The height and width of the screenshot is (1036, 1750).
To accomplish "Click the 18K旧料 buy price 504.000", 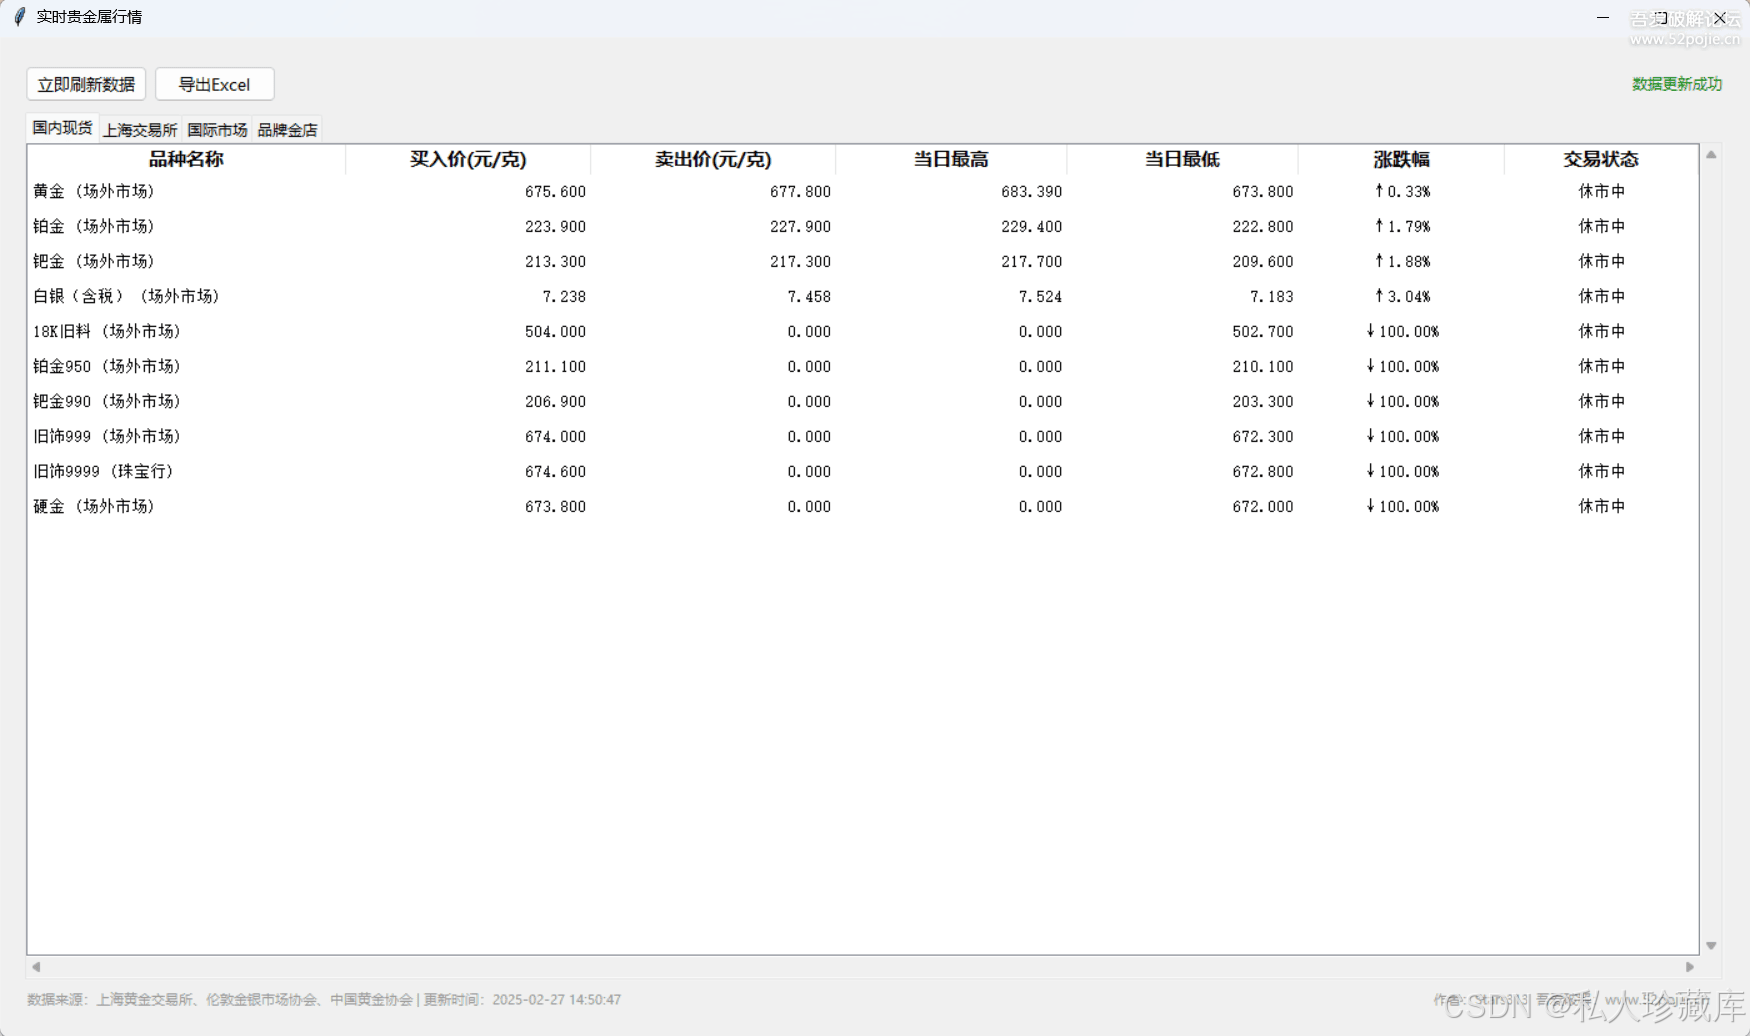I will pos(555,331).
